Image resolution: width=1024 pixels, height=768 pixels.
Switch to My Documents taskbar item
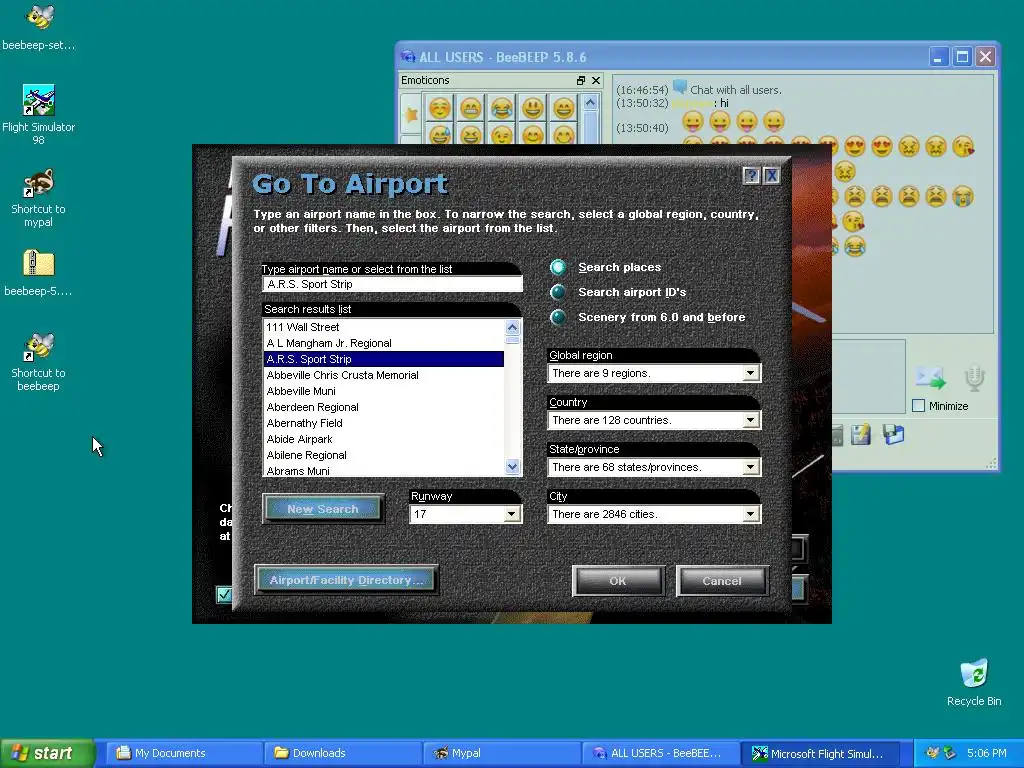[x=184, y=753]
